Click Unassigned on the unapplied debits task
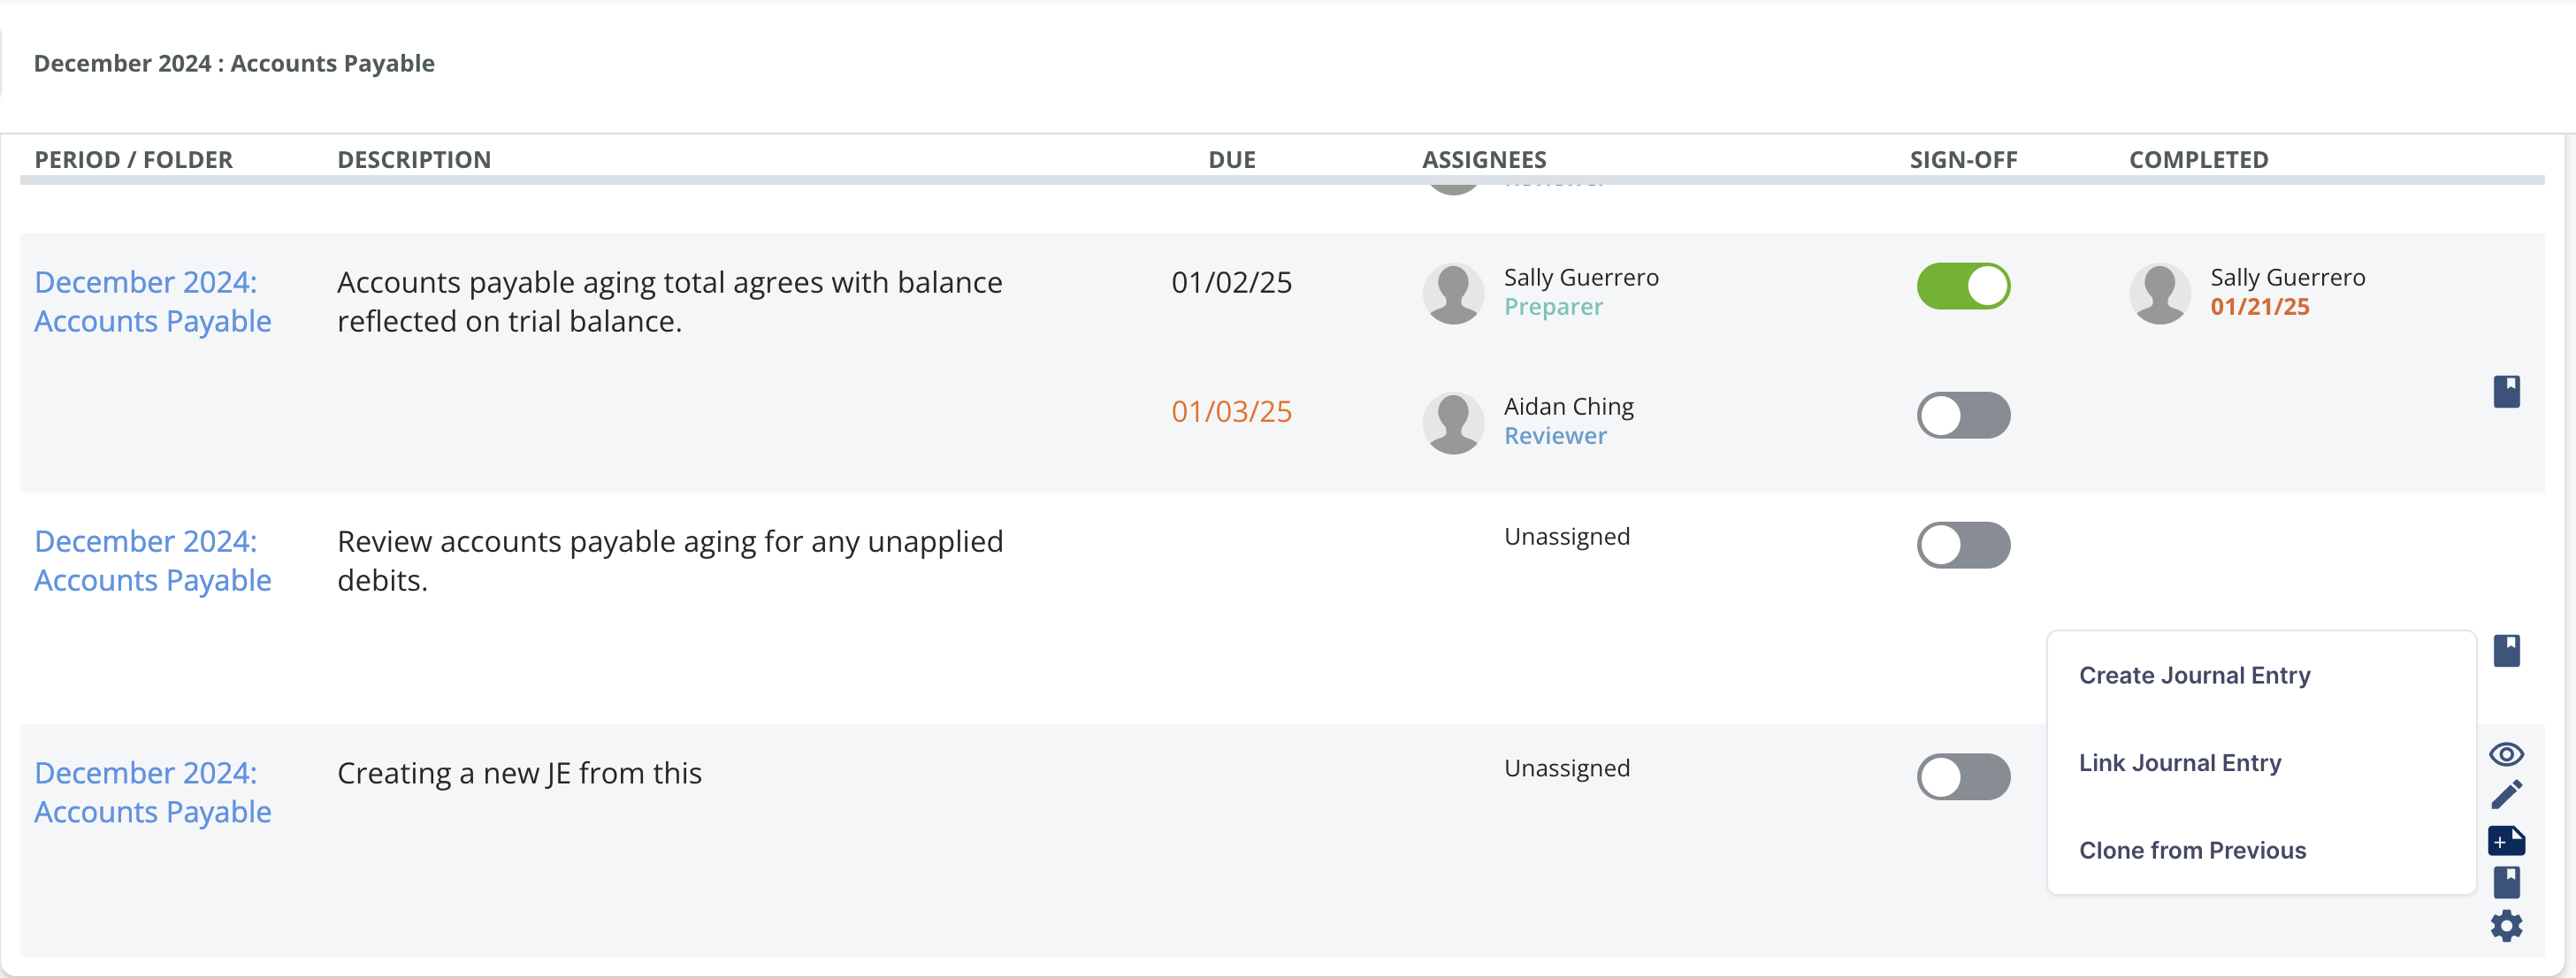The width and height of the screenshot is (2576, 978). click(x=1566, y=537)
